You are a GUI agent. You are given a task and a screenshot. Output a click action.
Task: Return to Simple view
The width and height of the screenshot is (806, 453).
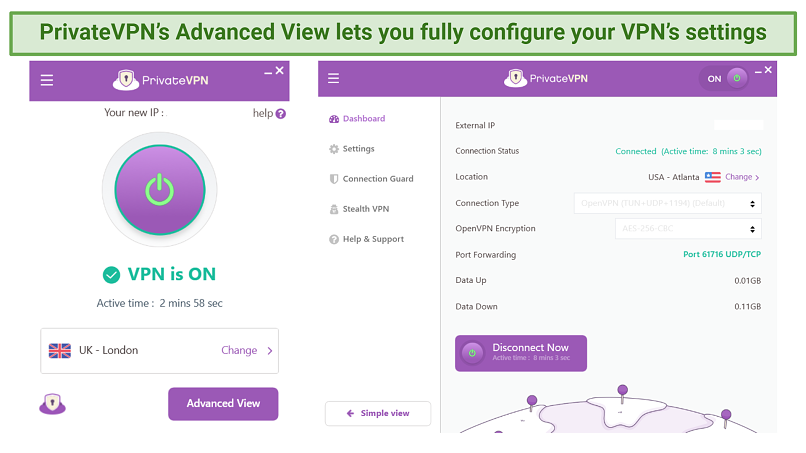(378, 413)
